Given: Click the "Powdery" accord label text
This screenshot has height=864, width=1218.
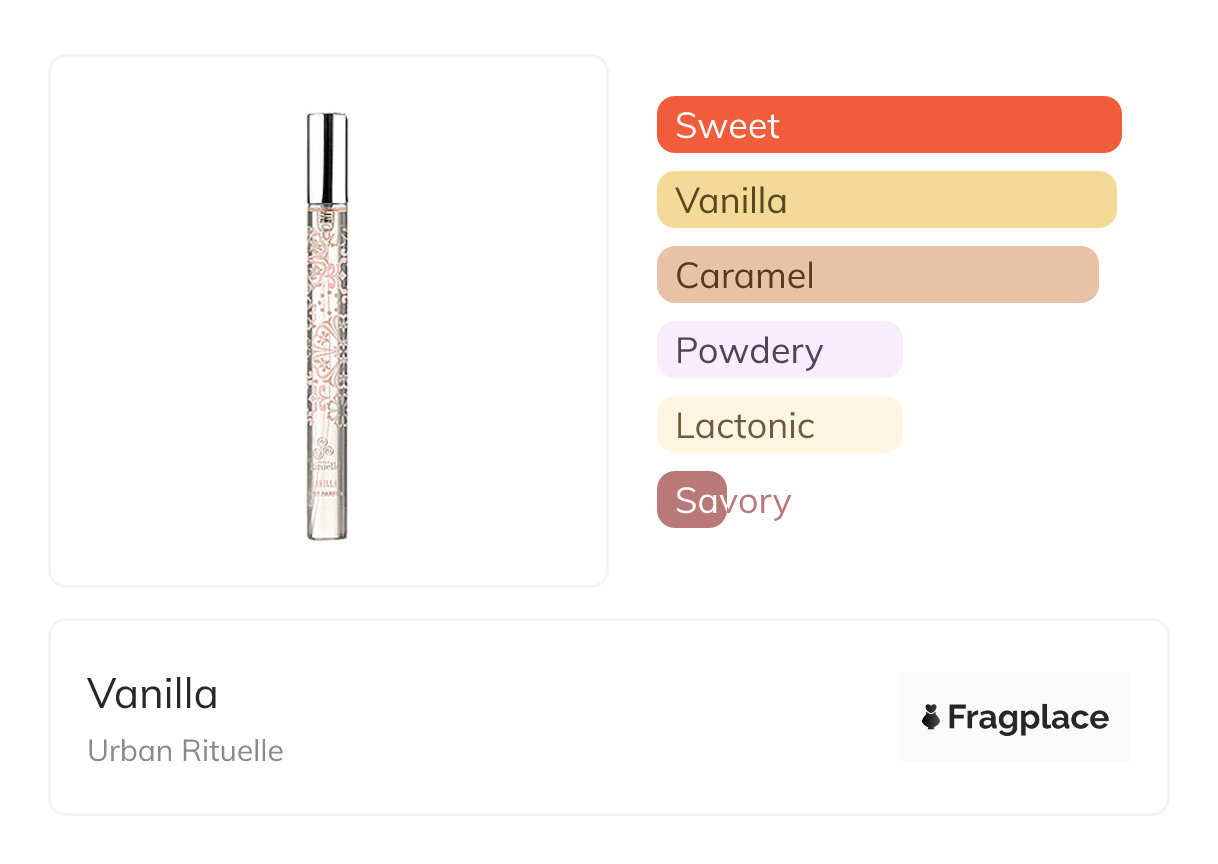Looking at the screenshot, I should pyautogui.click(x=749, y=351).
